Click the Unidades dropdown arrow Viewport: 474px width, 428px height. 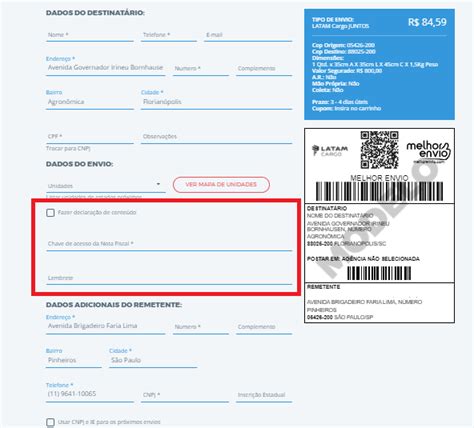pyautogui.click(x=158, y=184)
